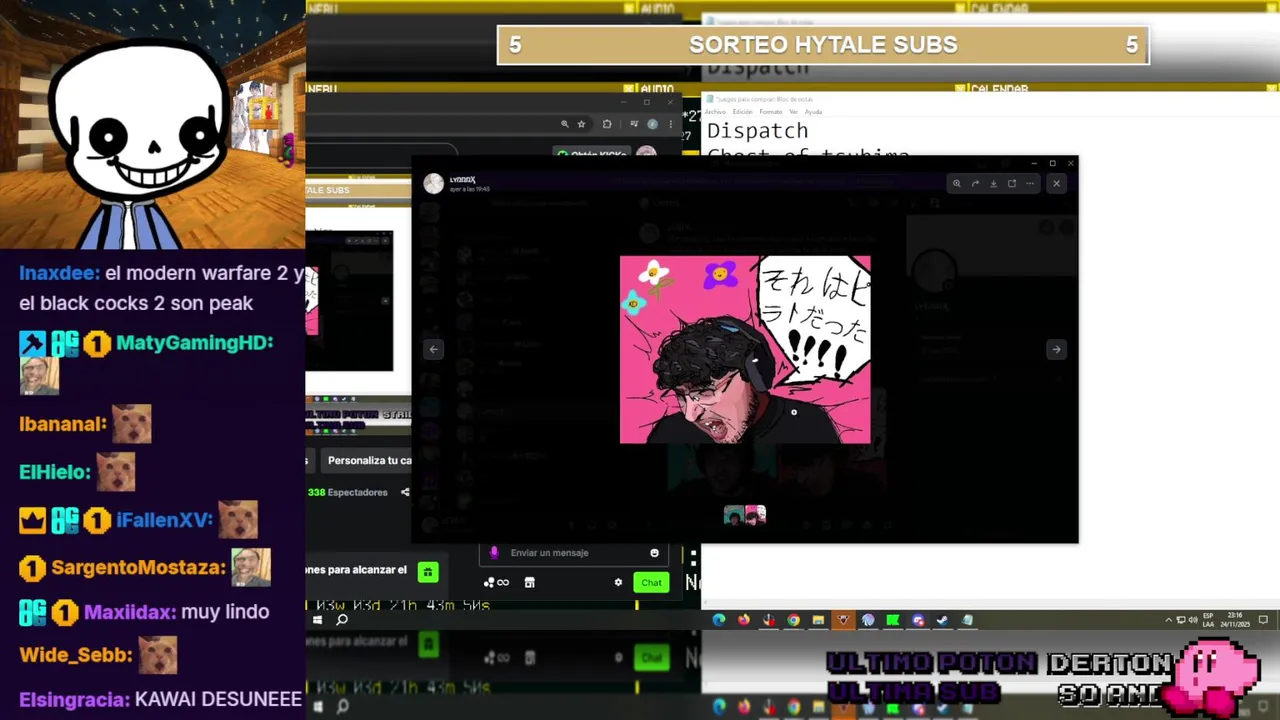This screenshot has width=1280, height=720.
Task: Show hidden system tray icons chevron
Action: click(x=1168, y=620)
